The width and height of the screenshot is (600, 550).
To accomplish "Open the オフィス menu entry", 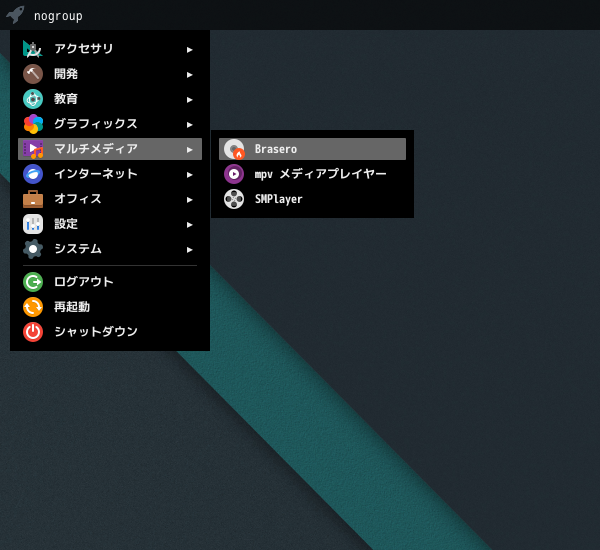I will click(110, 199).
